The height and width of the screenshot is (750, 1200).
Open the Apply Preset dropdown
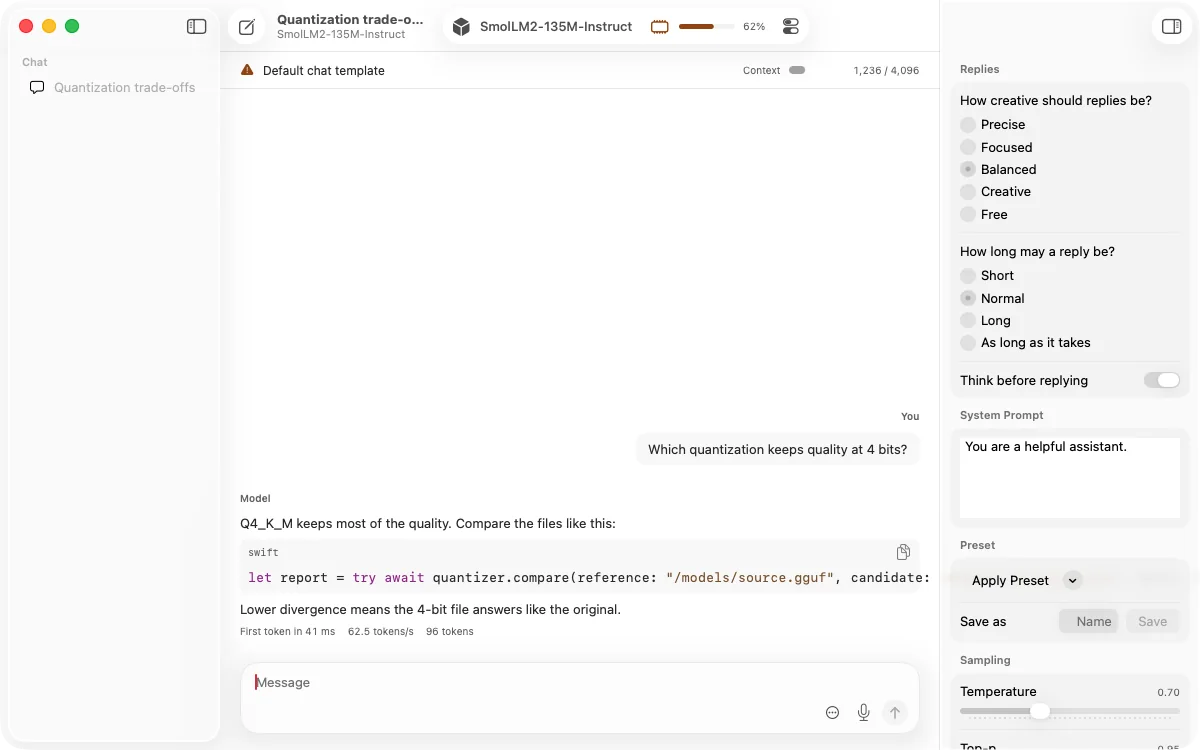[1026, 580]
